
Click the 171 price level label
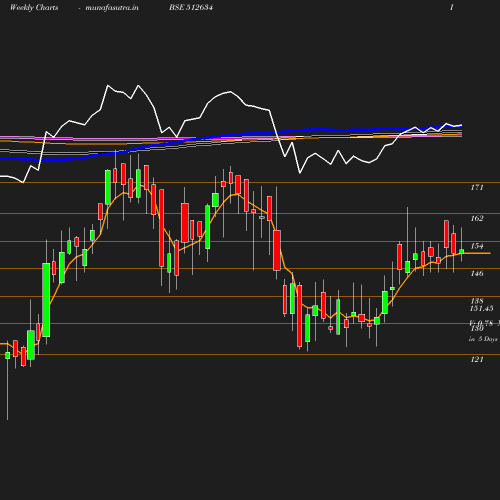coord(477,187)
